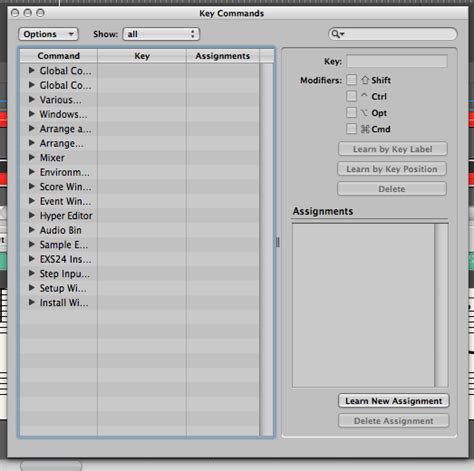The width and height of the screenshot is (474, 471).
Task: Enable the Shift modifier checkbox
Action: tap(351, 80)
